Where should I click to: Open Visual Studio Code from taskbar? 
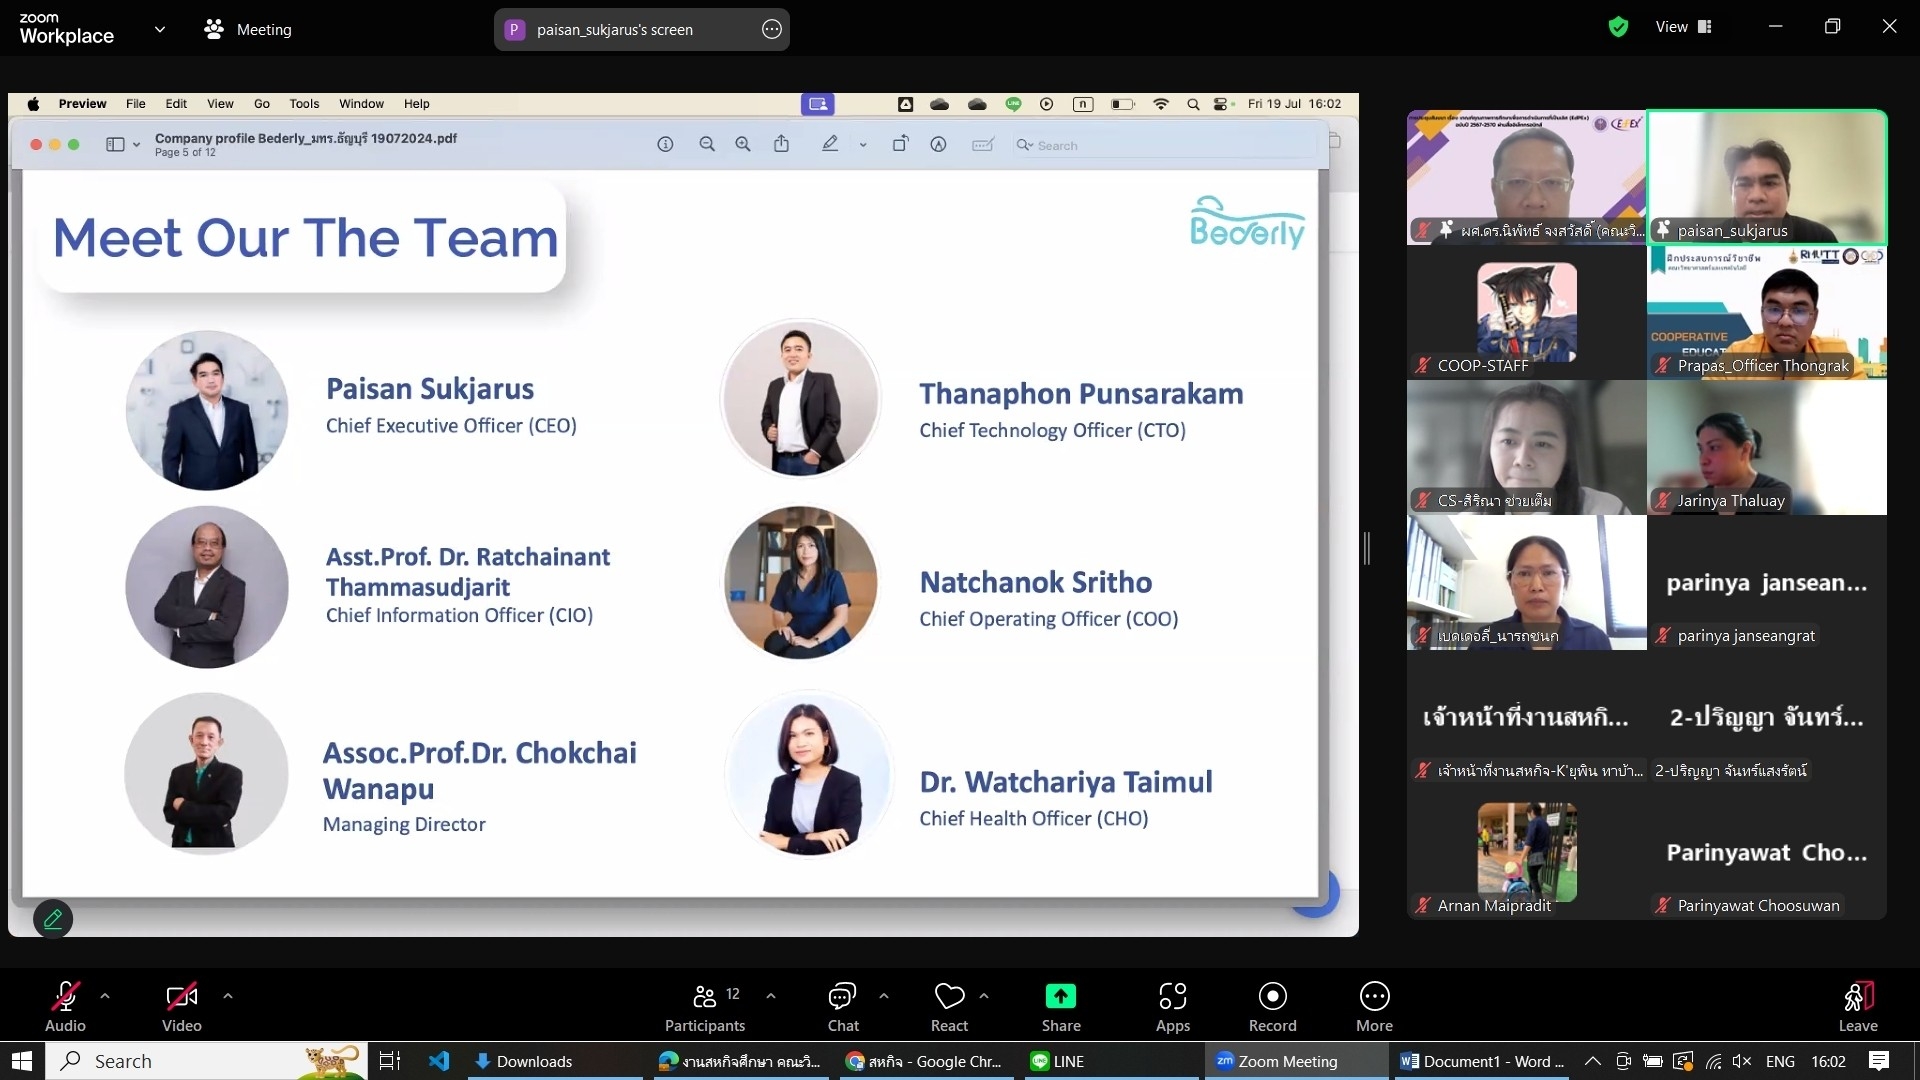point(439,1061)
